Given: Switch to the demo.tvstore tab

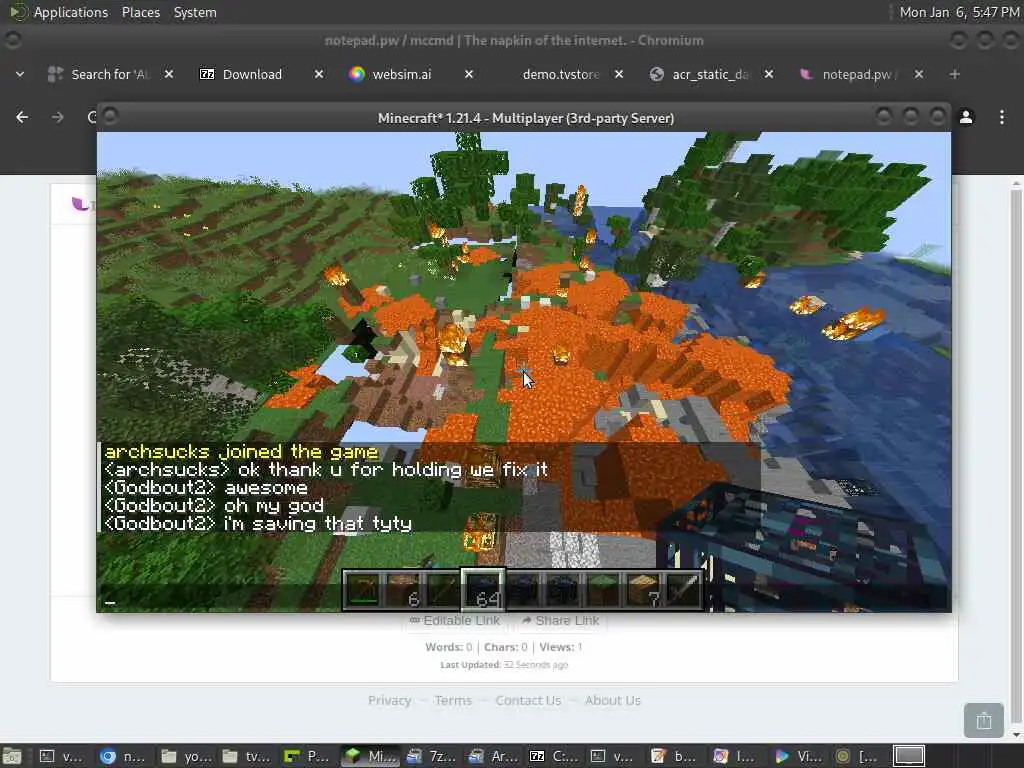Looking at the screenshot, I should (x=560, y=74).
